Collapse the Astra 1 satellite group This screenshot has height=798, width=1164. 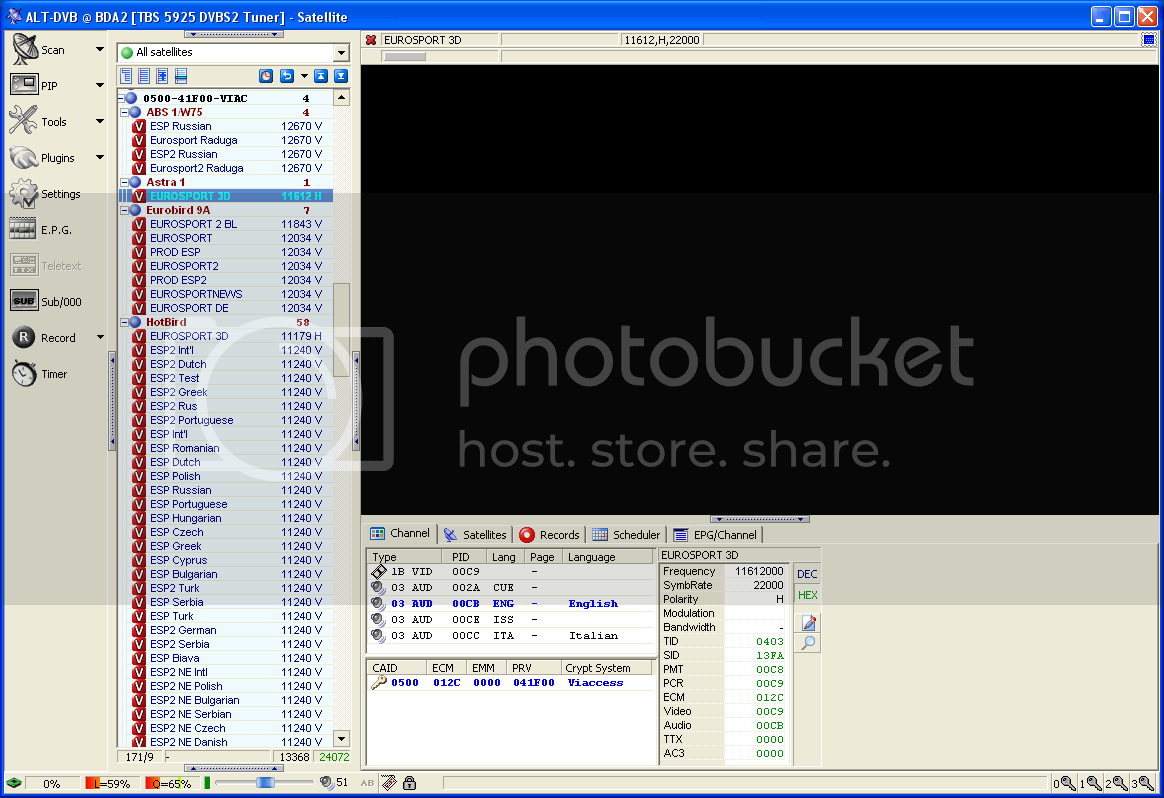pos(125,182)
